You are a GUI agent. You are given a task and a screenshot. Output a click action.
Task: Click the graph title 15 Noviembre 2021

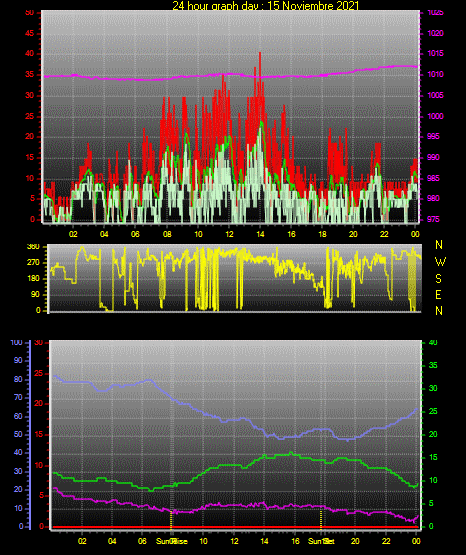[x=313, y=6]
